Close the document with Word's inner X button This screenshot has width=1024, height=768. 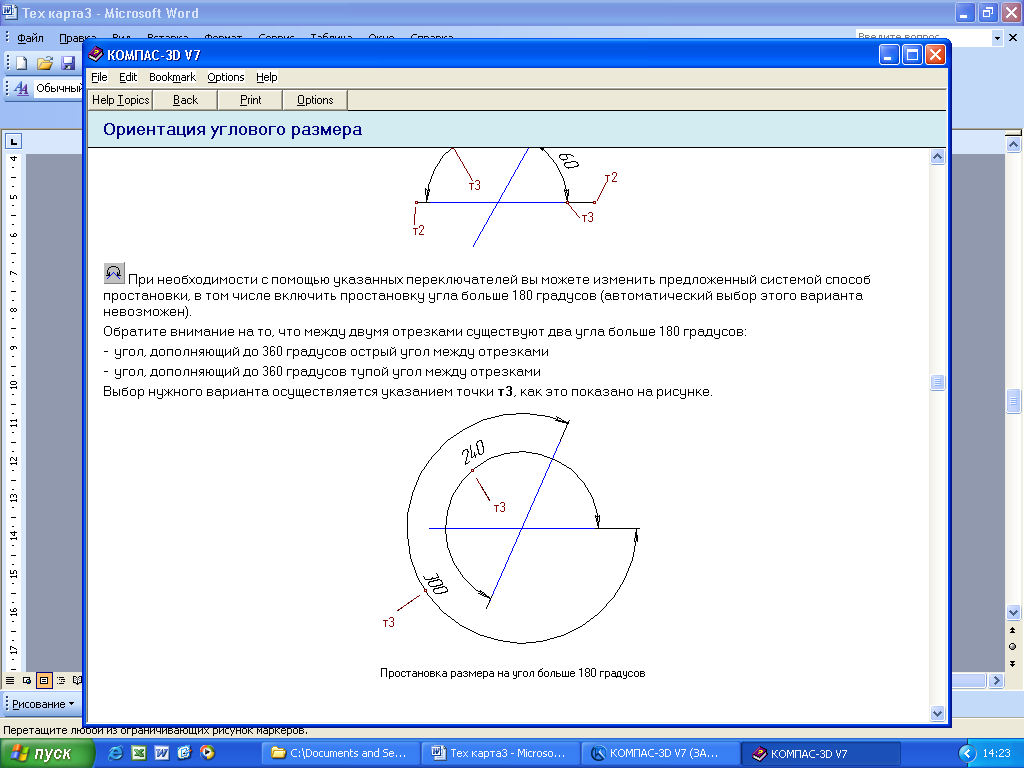point(1013,37)
